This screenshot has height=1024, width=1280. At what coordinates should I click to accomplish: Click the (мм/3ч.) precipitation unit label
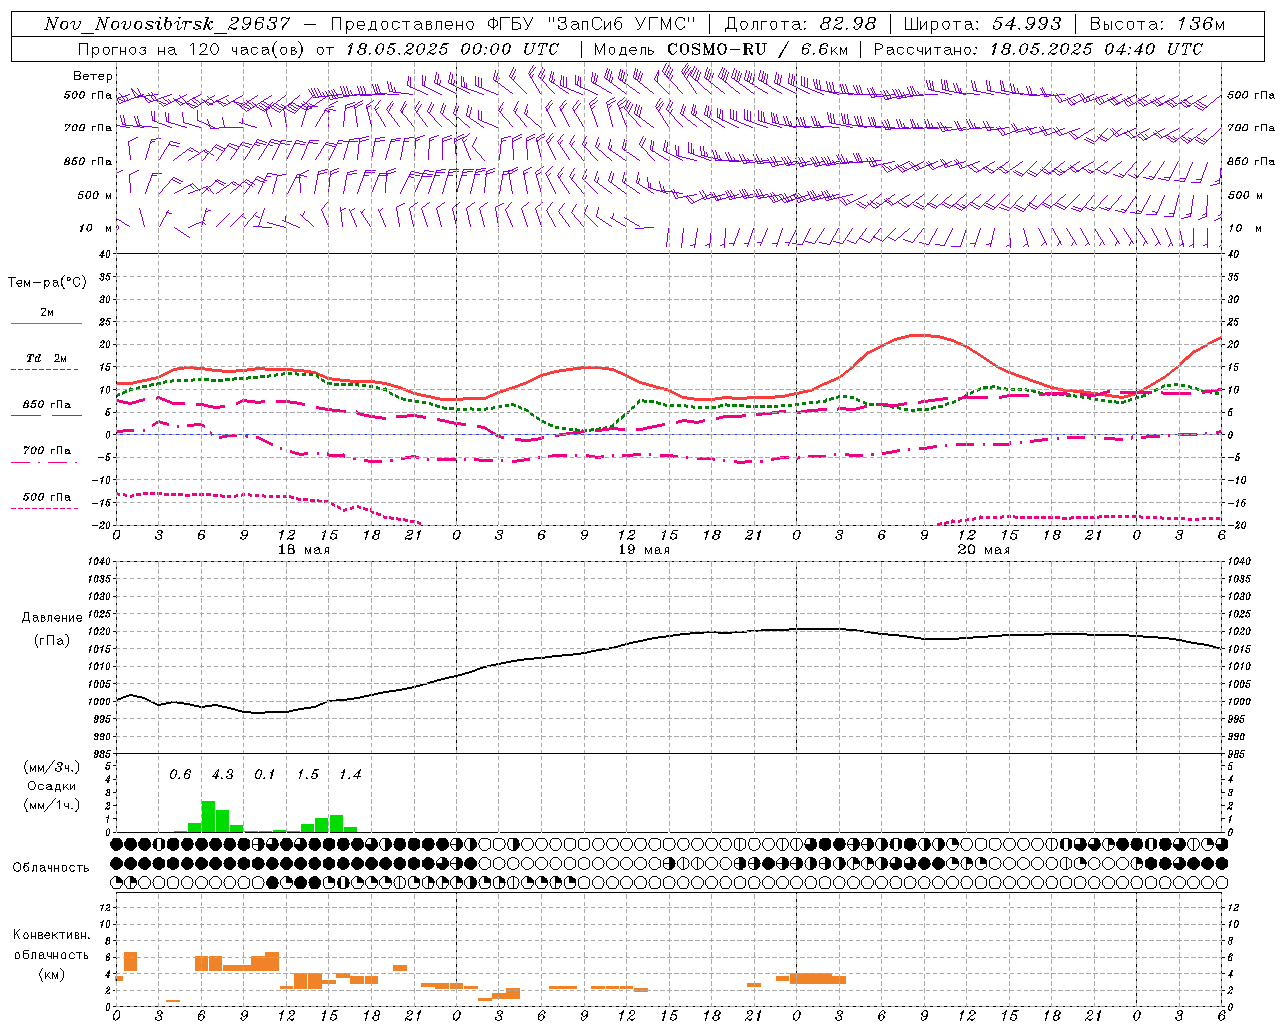click(x=50, y=767)
